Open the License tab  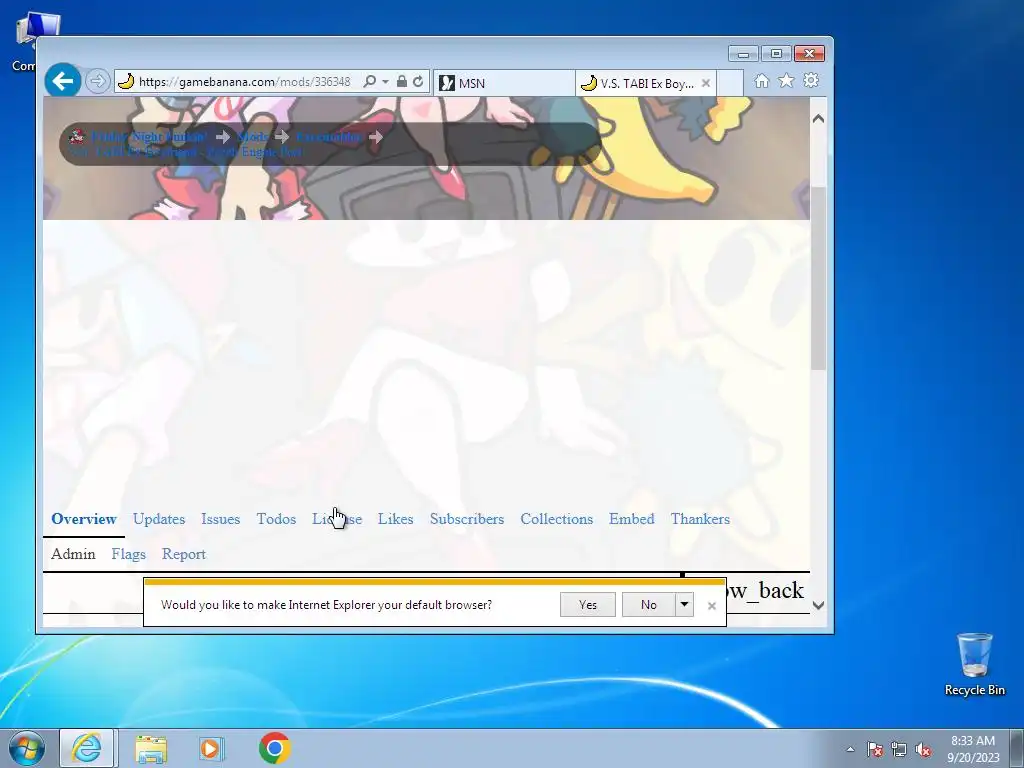[337, 519]
